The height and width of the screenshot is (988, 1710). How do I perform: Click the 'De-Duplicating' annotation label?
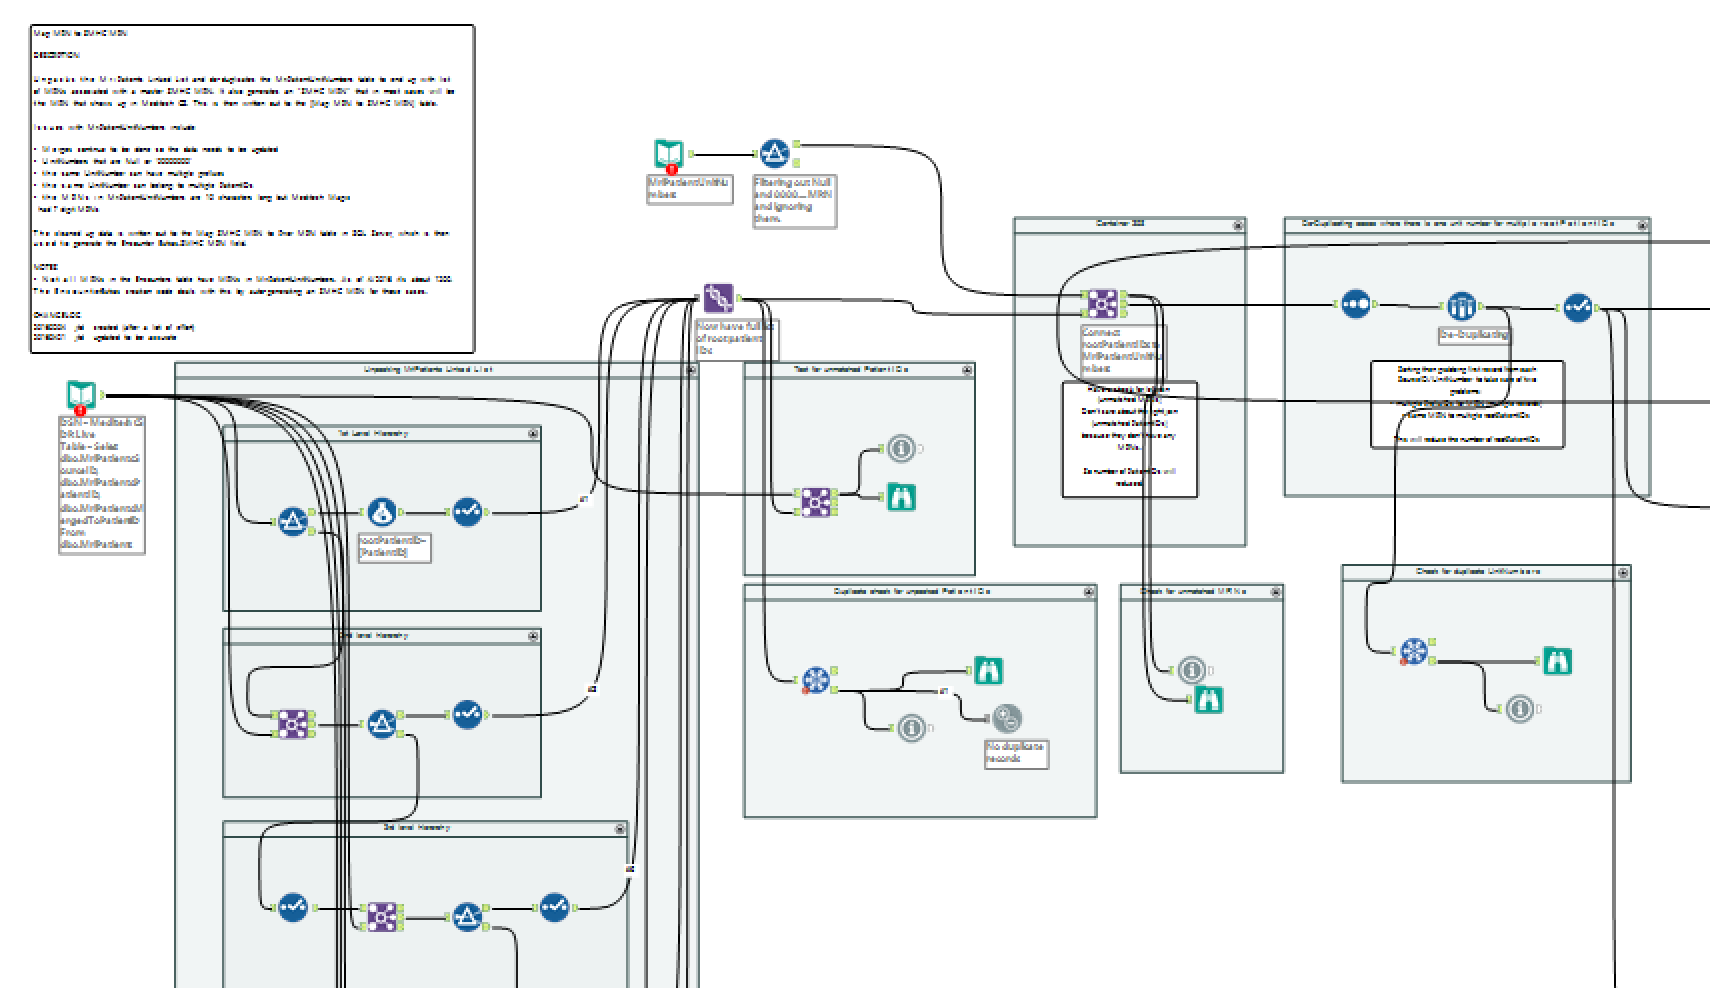tap(1474, 336)
